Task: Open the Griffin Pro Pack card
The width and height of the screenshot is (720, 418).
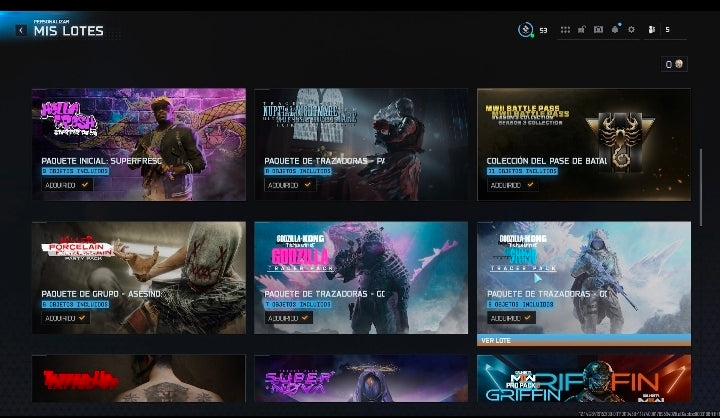Action: (x=584, y=378)
